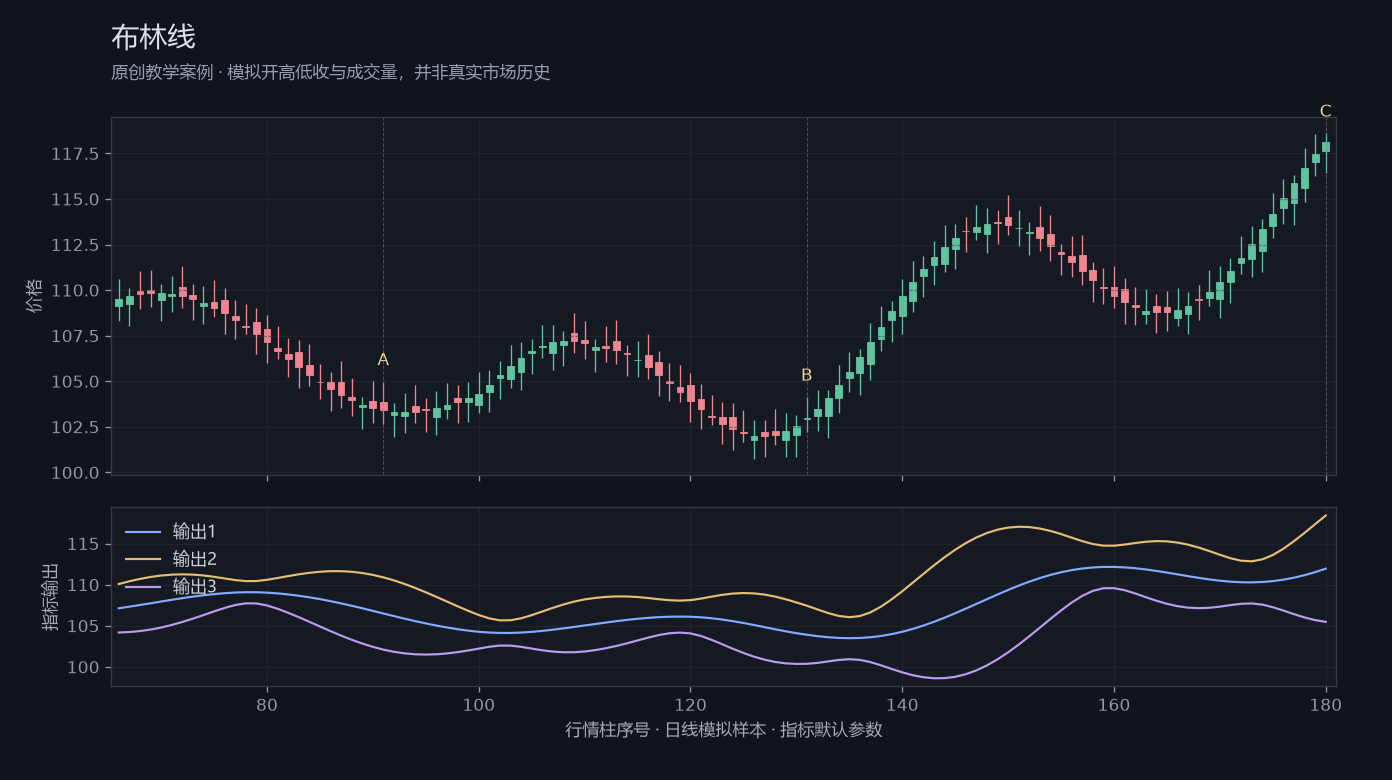Click price axis tick 102.5
Viewport: 1392px width, 780px height.
coord(76,427)
